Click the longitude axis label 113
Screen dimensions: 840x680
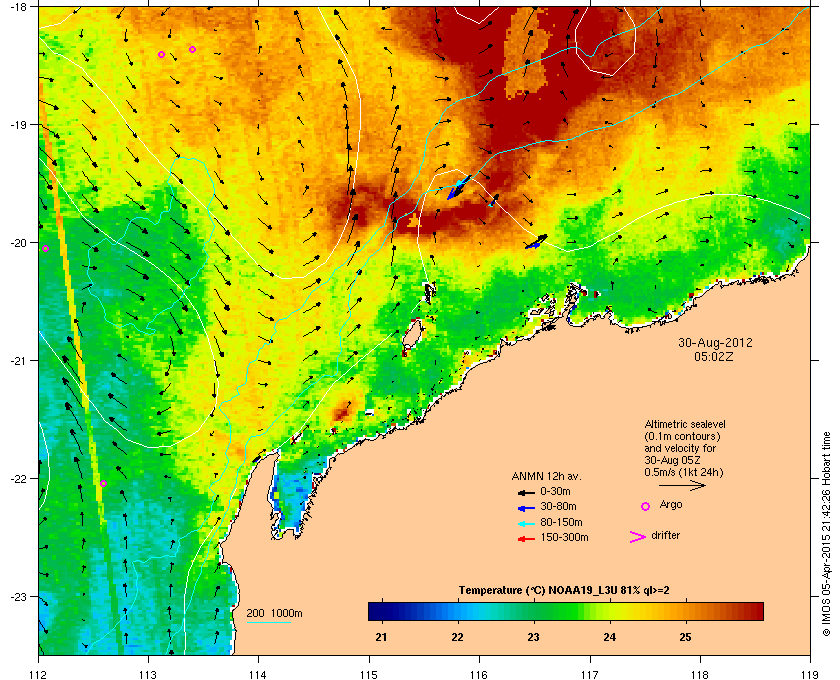pyautogui.click(x=148, y=674)
